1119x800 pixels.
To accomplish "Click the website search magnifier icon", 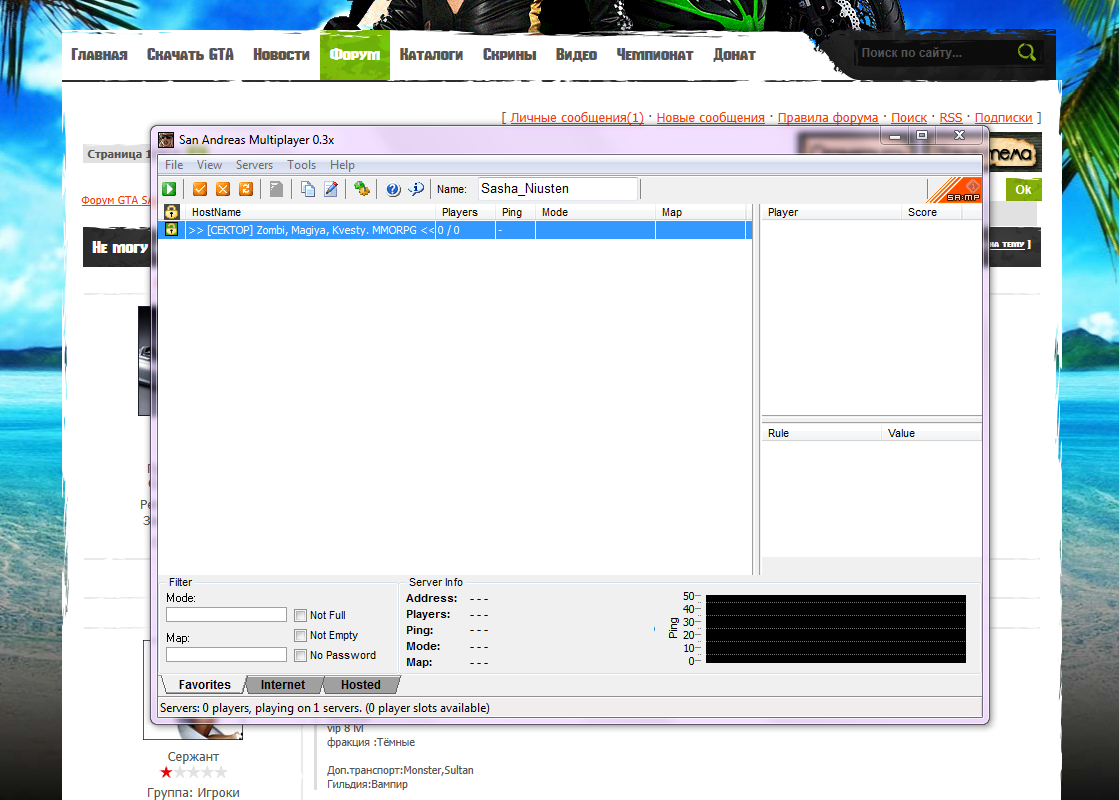I will 1026,52.
